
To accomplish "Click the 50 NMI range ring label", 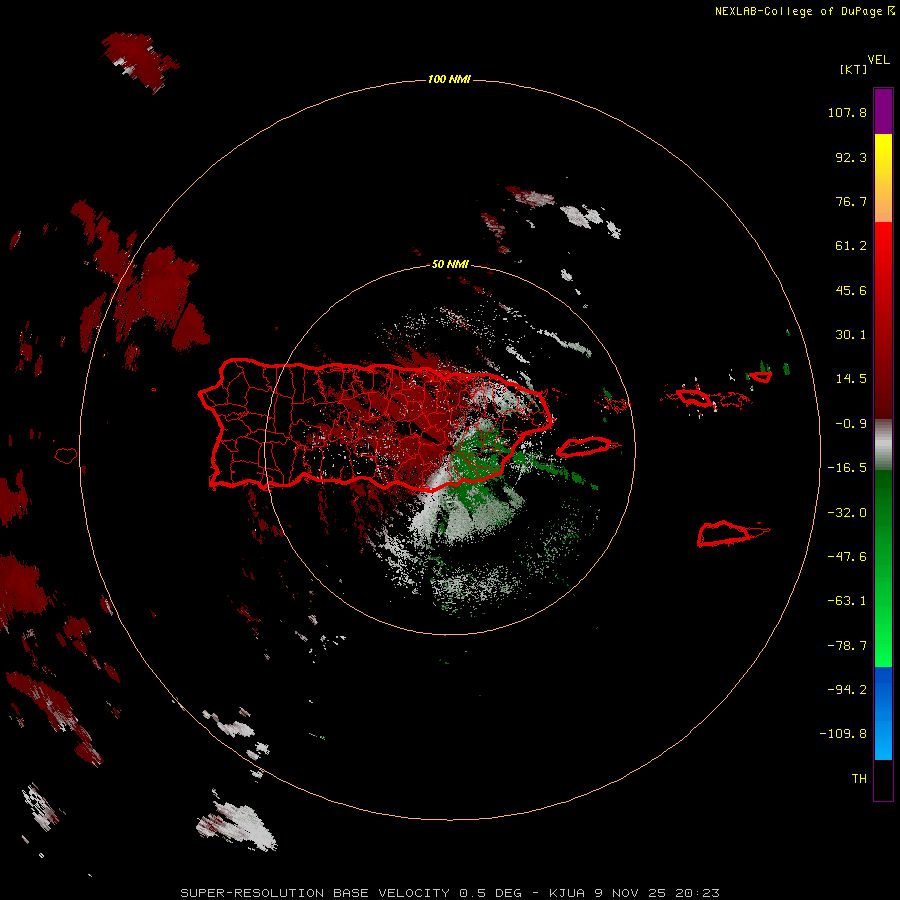I will click(450, 264).
